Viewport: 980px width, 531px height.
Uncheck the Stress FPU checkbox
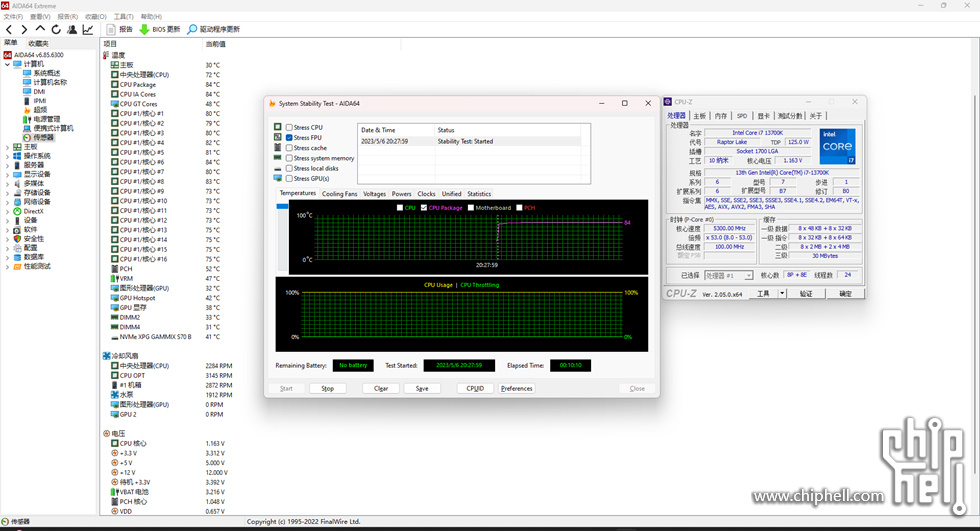tap(289, 137)
